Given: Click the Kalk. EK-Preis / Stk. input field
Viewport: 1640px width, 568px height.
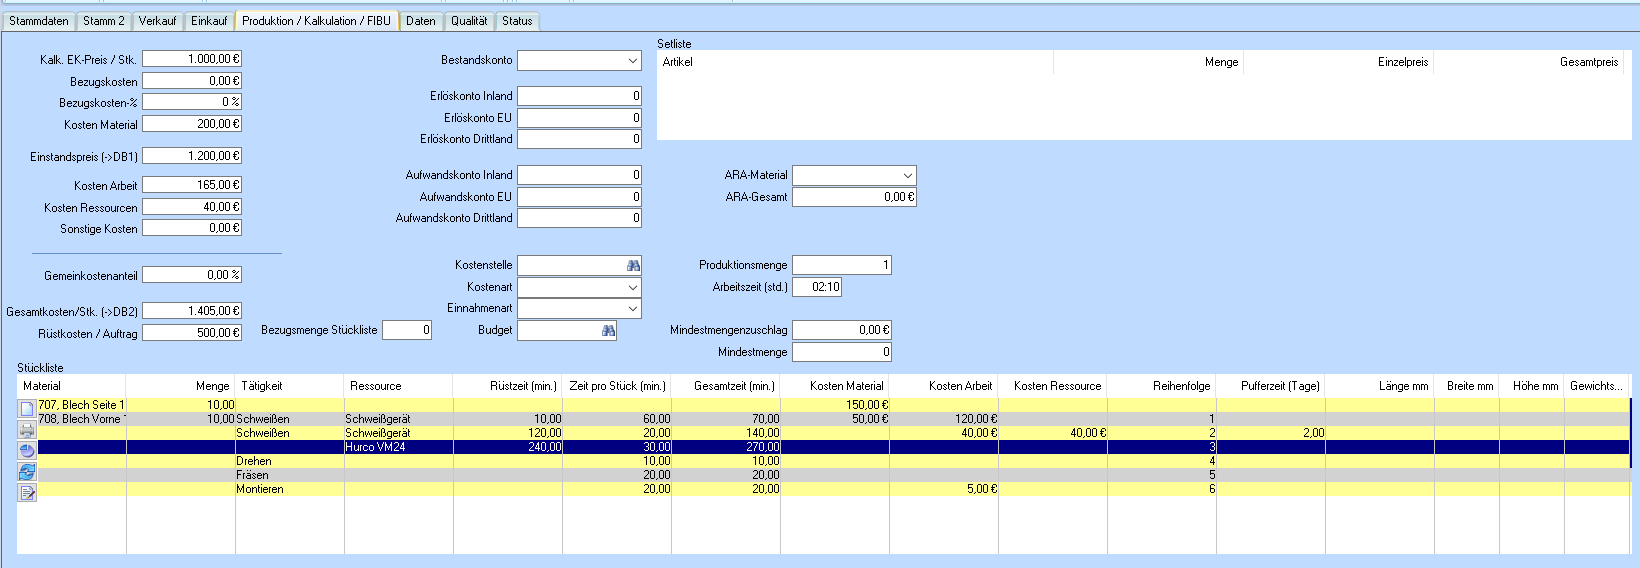Looking at the screenshot, I should pyautogui.click(x=192, y=60).
